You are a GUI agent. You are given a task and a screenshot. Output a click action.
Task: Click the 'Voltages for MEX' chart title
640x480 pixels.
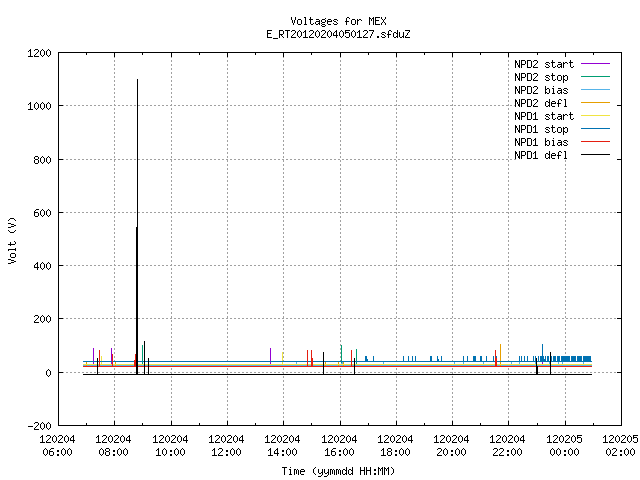338,21
